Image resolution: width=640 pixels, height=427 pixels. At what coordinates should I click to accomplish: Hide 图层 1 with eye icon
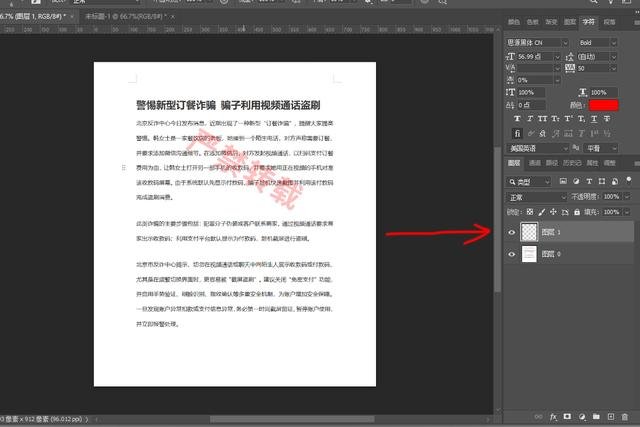[511, 230]
